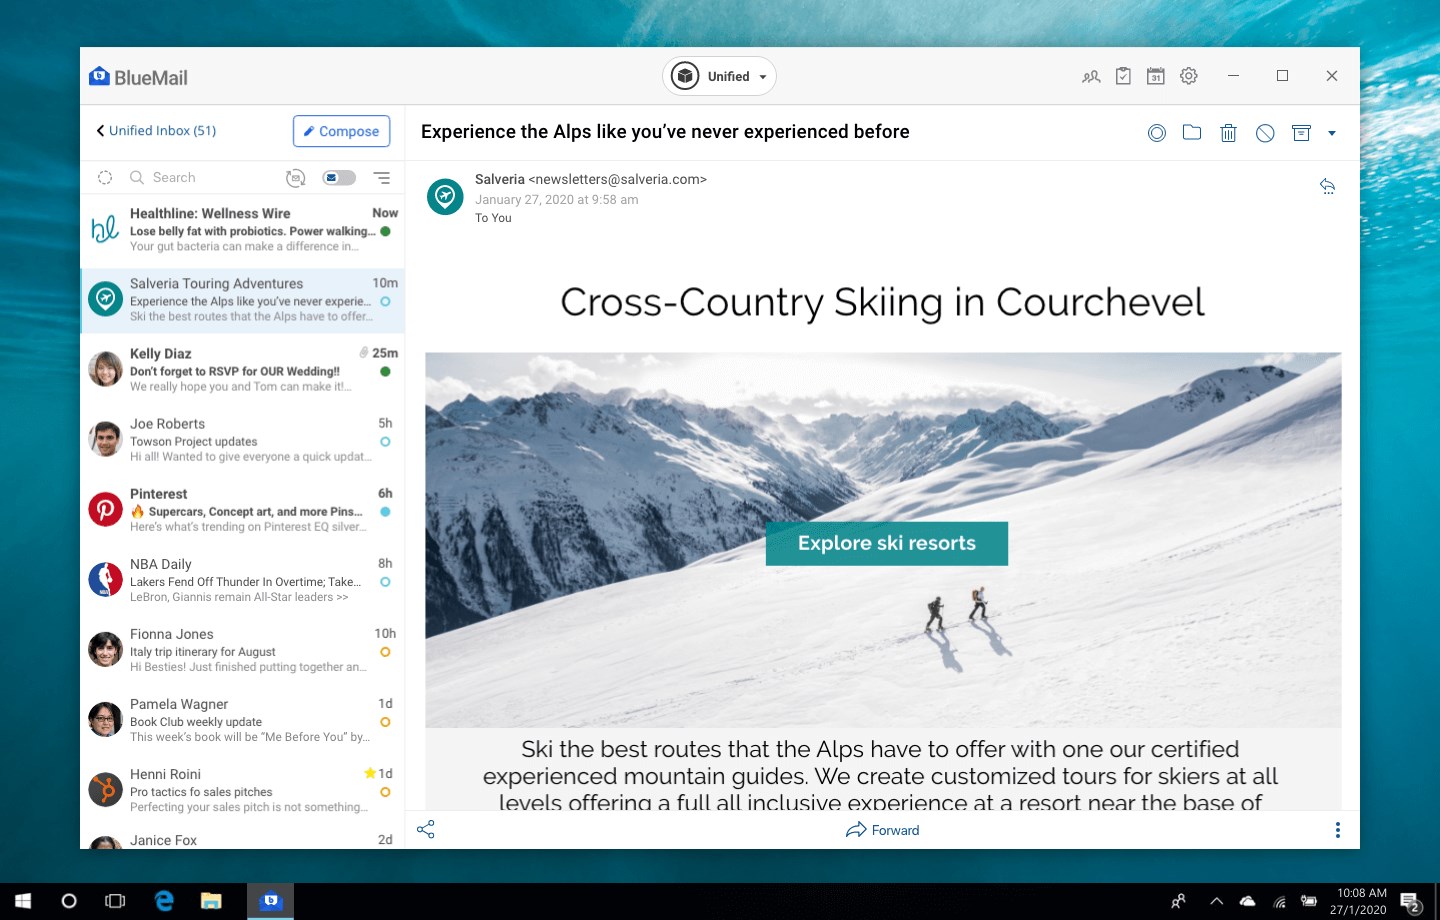Click the Healthline sender logo
Viewport: 1440px width, 920px height.
click(105, 229)
